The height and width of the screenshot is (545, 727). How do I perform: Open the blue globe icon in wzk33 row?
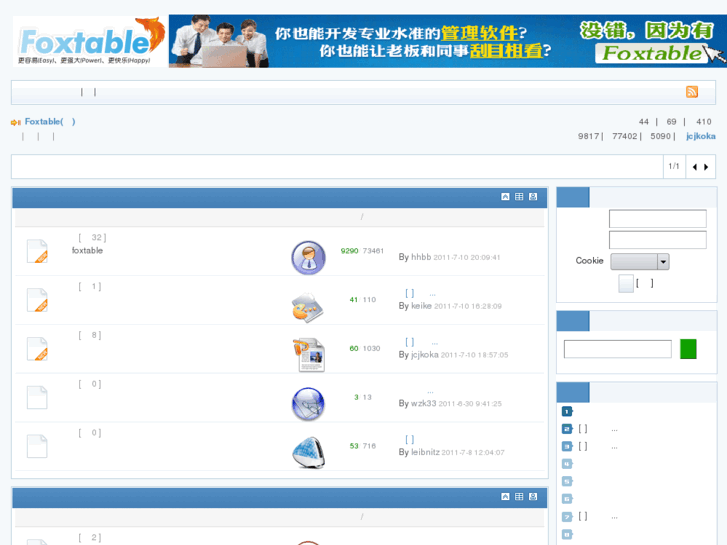click(x=308, y=404)
